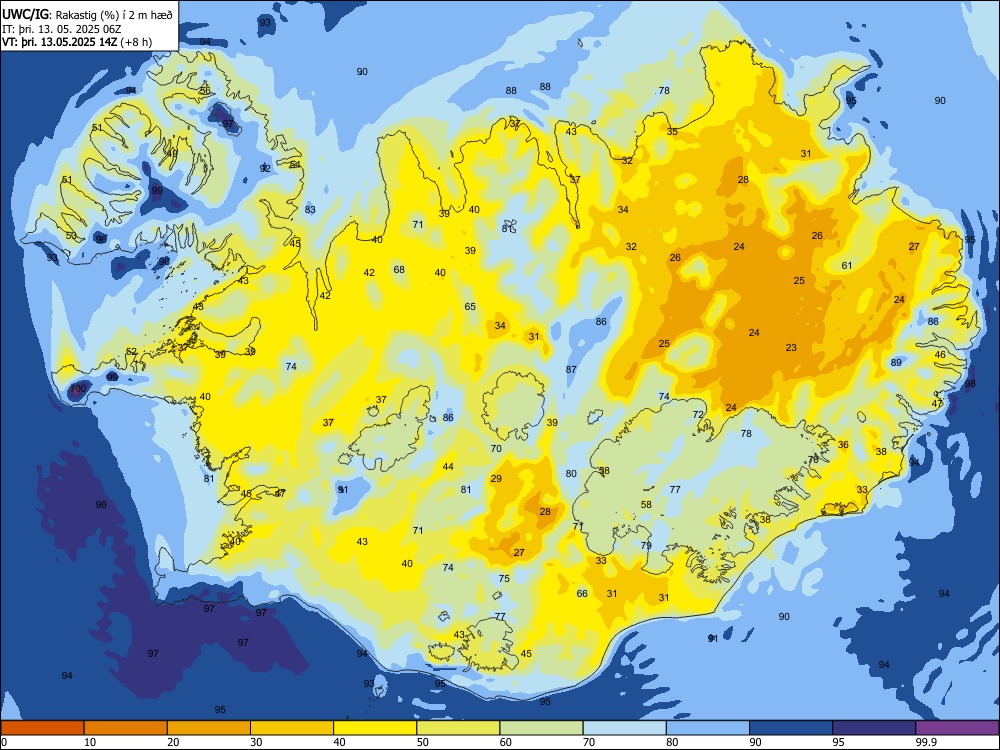Image resolution: width=1000 pixels, height=750 pixels.
Task: Select the map value 54 on the Westfjords' east coast
Action: pyautogui.click(x=295, y=165)
